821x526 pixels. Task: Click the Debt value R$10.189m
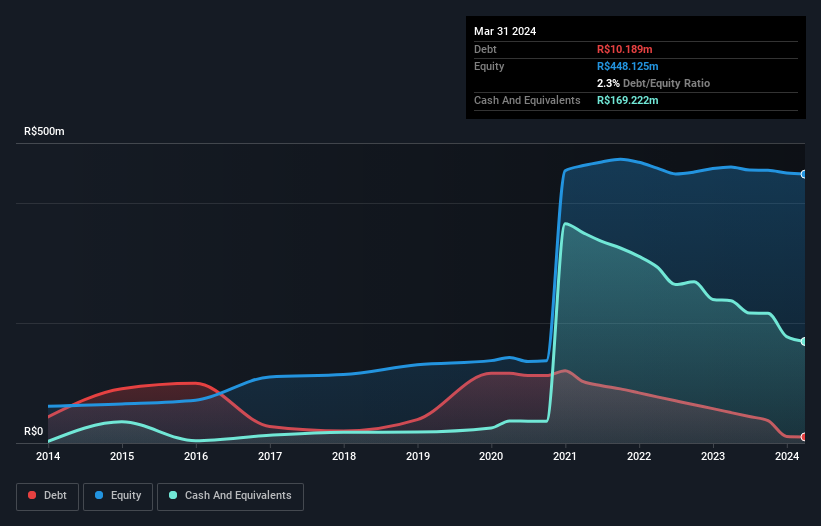point(625,49)
